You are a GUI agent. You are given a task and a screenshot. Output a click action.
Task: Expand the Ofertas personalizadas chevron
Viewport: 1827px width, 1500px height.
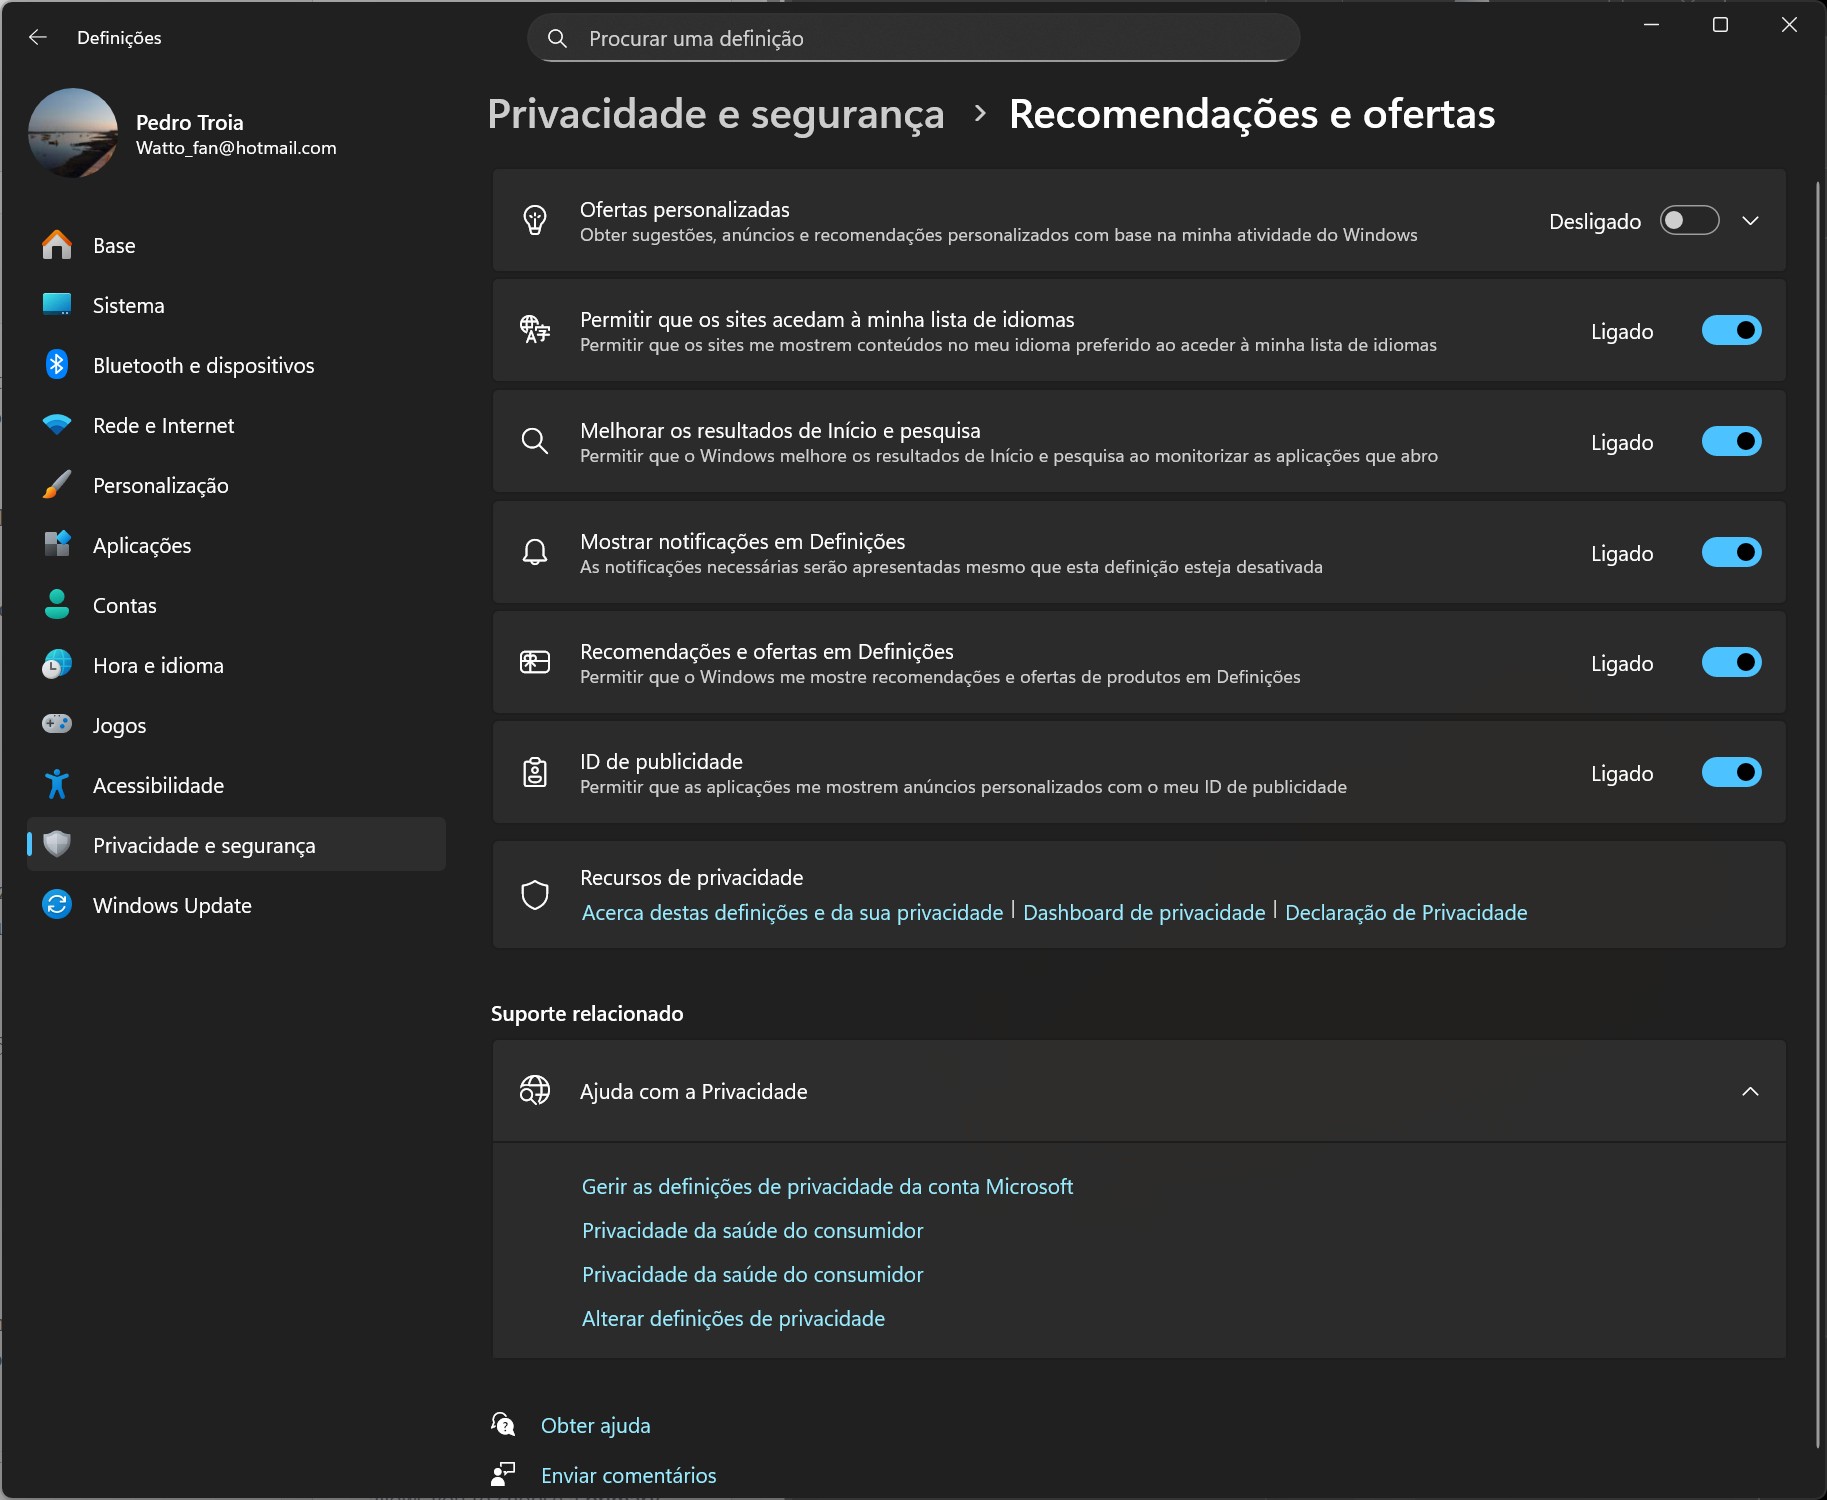(x=1752, y=220)
